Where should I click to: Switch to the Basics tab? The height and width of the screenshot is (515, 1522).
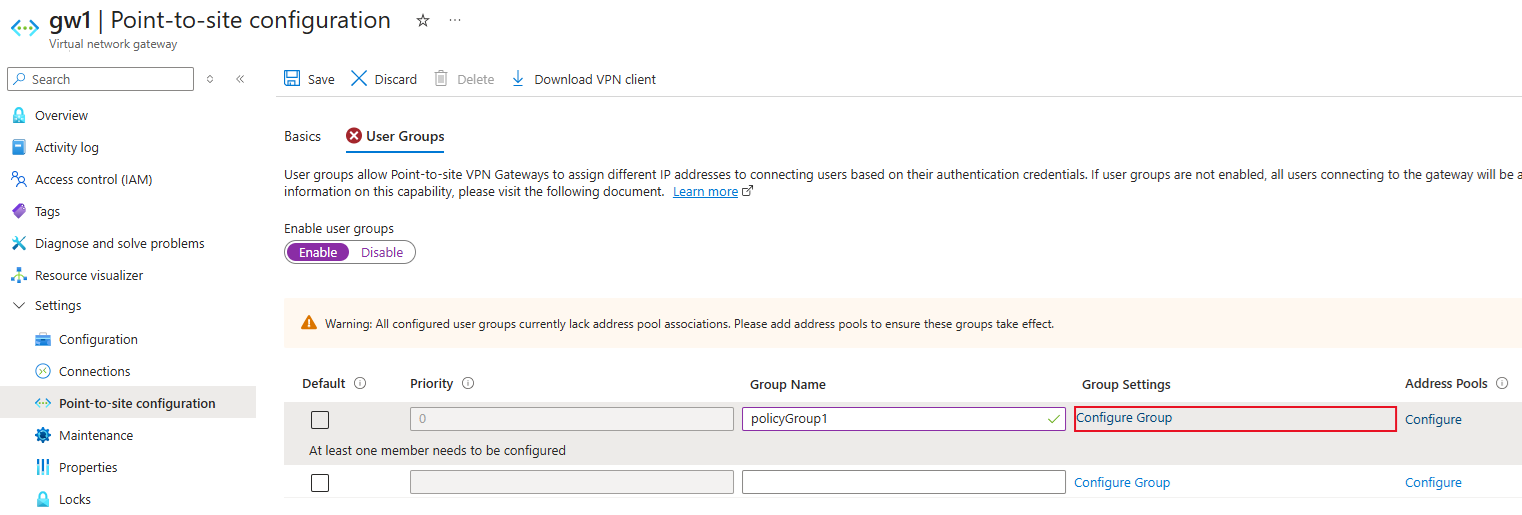[x=303, y=136]
